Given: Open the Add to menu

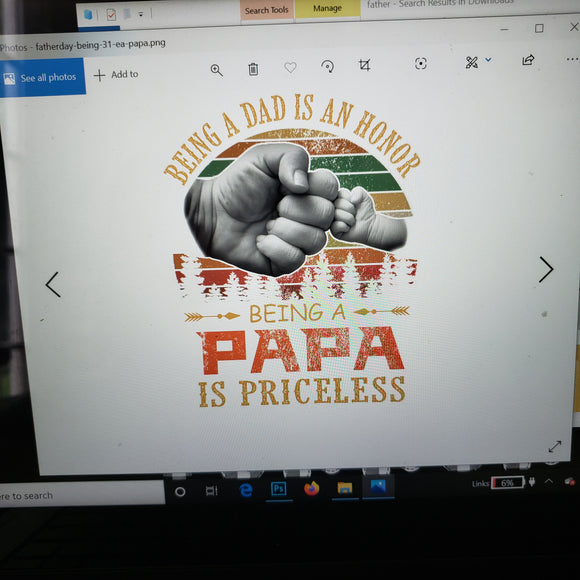Looking at the screenshot, I should click(x=116, y=75).
